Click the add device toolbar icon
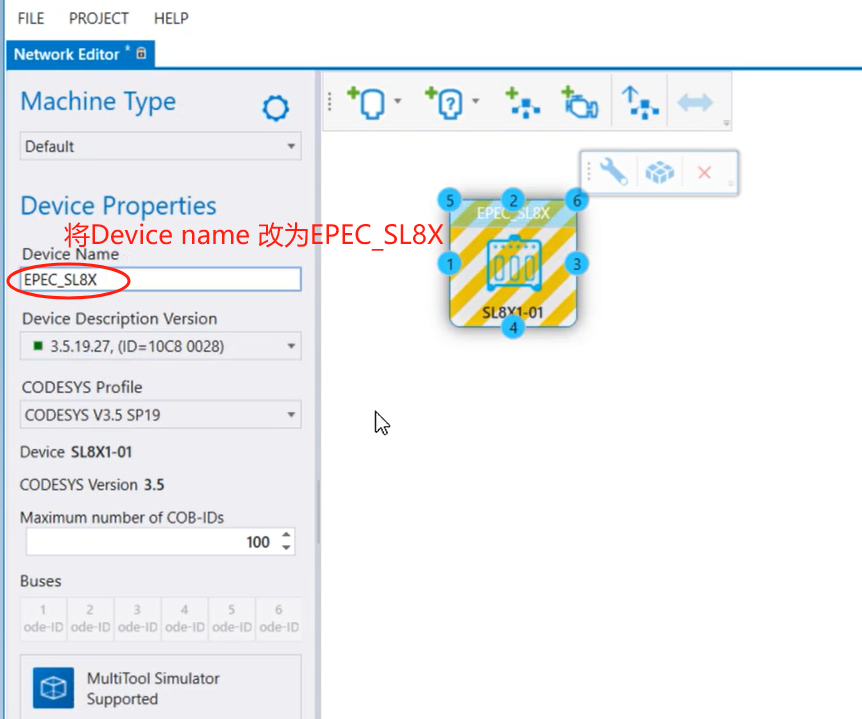Viewport: 862px width, 719px height. (367, 103)
